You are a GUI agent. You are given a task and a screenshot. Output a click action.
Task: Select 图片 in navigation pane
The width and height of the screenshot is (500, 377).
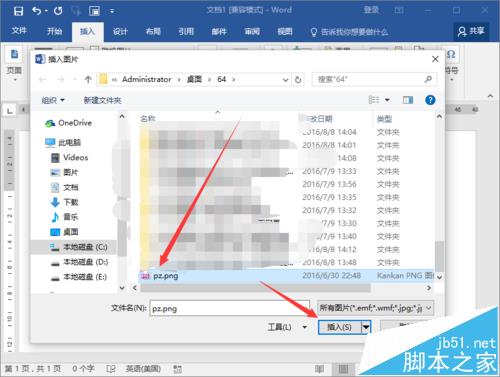(x=64, y=172)
